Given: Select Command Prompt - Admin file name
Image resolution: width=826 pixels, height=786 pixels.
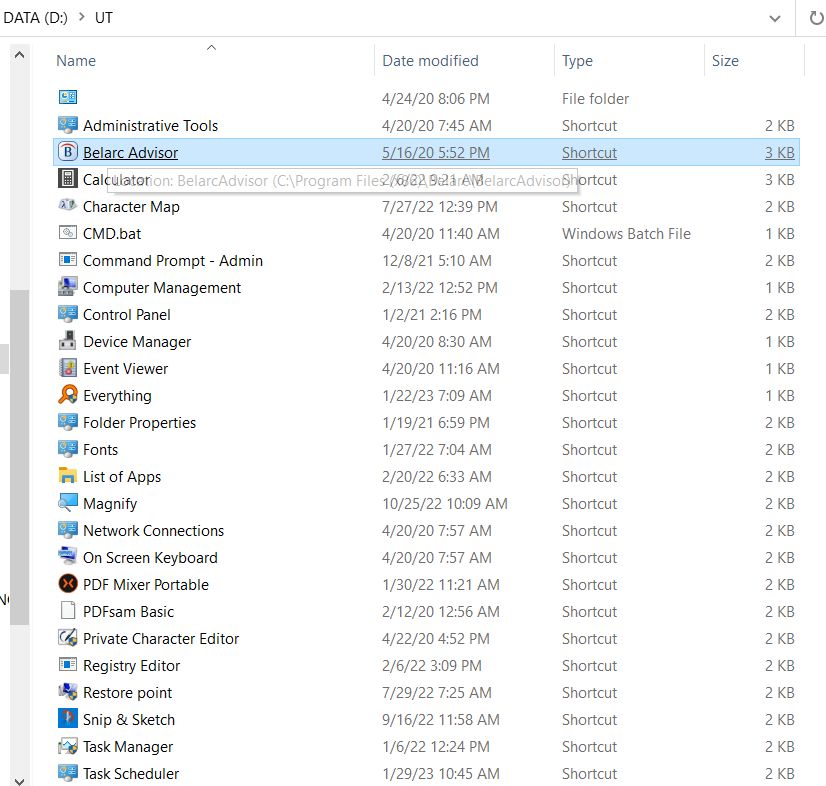Looking at the screenshot, I should (x=173, y=260).
